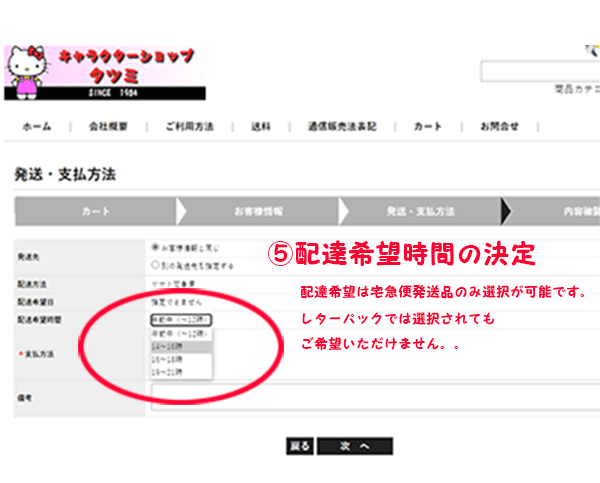Click the カート step in progress bar
This screenshot has width=600, height=483.
95,212
